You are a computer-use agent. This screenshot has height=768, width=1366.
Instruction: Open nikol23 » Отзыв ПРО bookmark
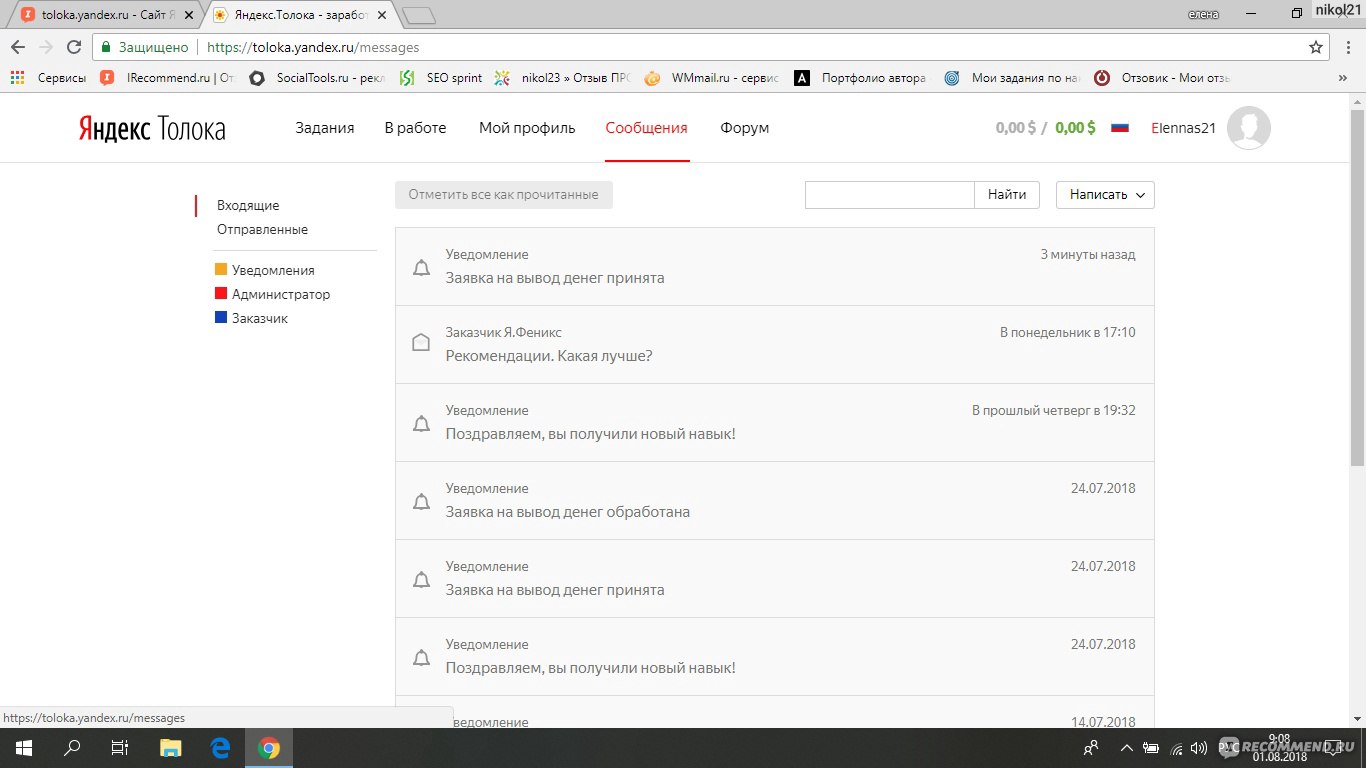[563, 78]
